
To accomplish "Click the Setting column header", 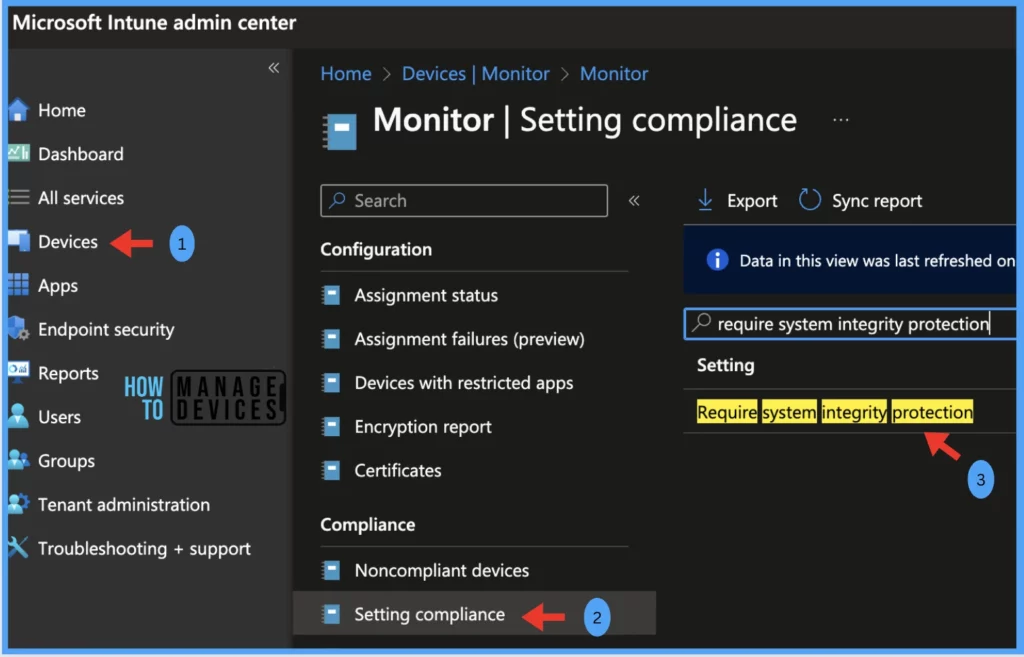I will point(725,365).
